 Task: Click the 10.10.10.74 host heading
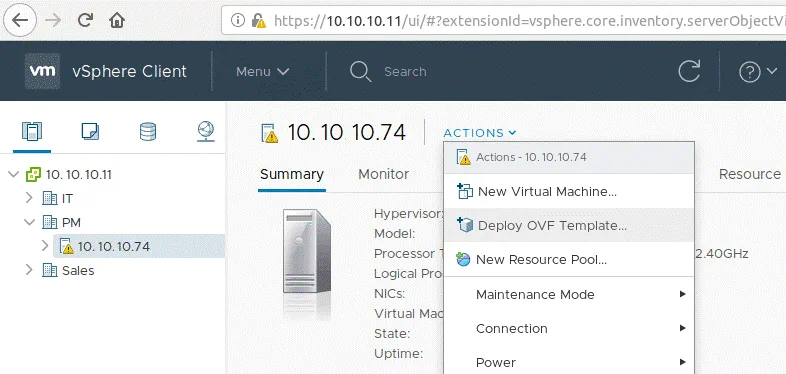point(346,132)
